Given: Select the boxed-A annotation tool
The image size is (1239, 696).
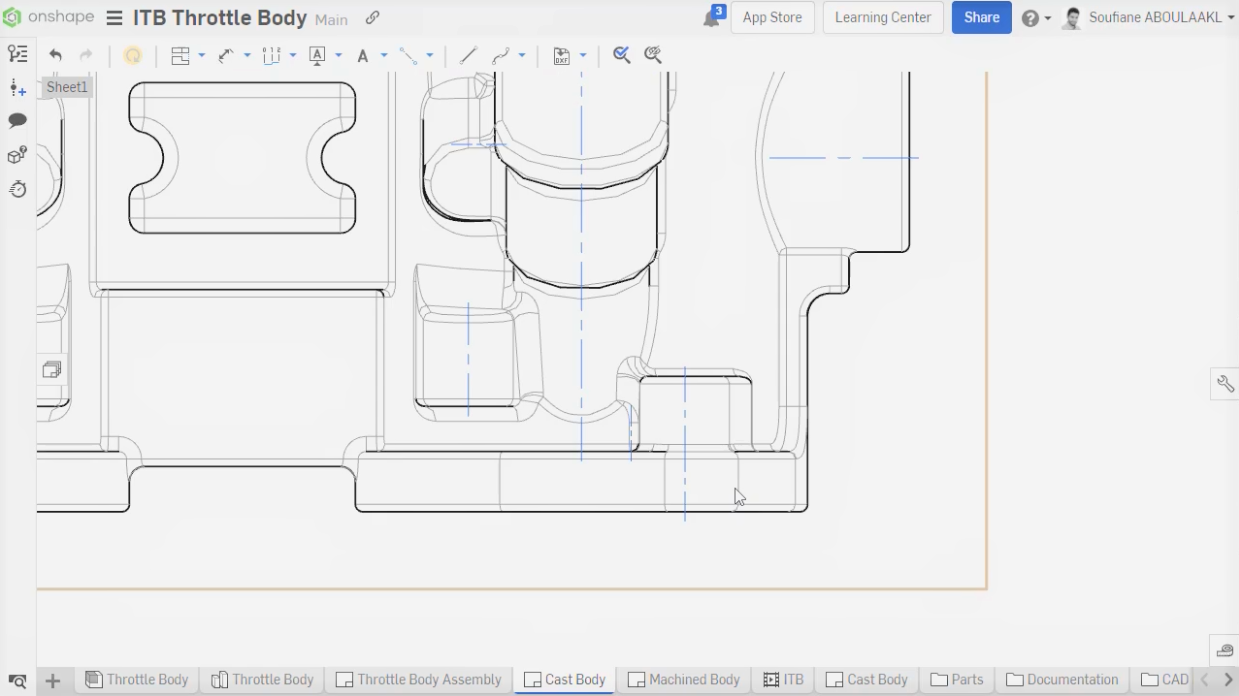Looking at the screenshot, I should pyautogui.click(x=317, y=56).
